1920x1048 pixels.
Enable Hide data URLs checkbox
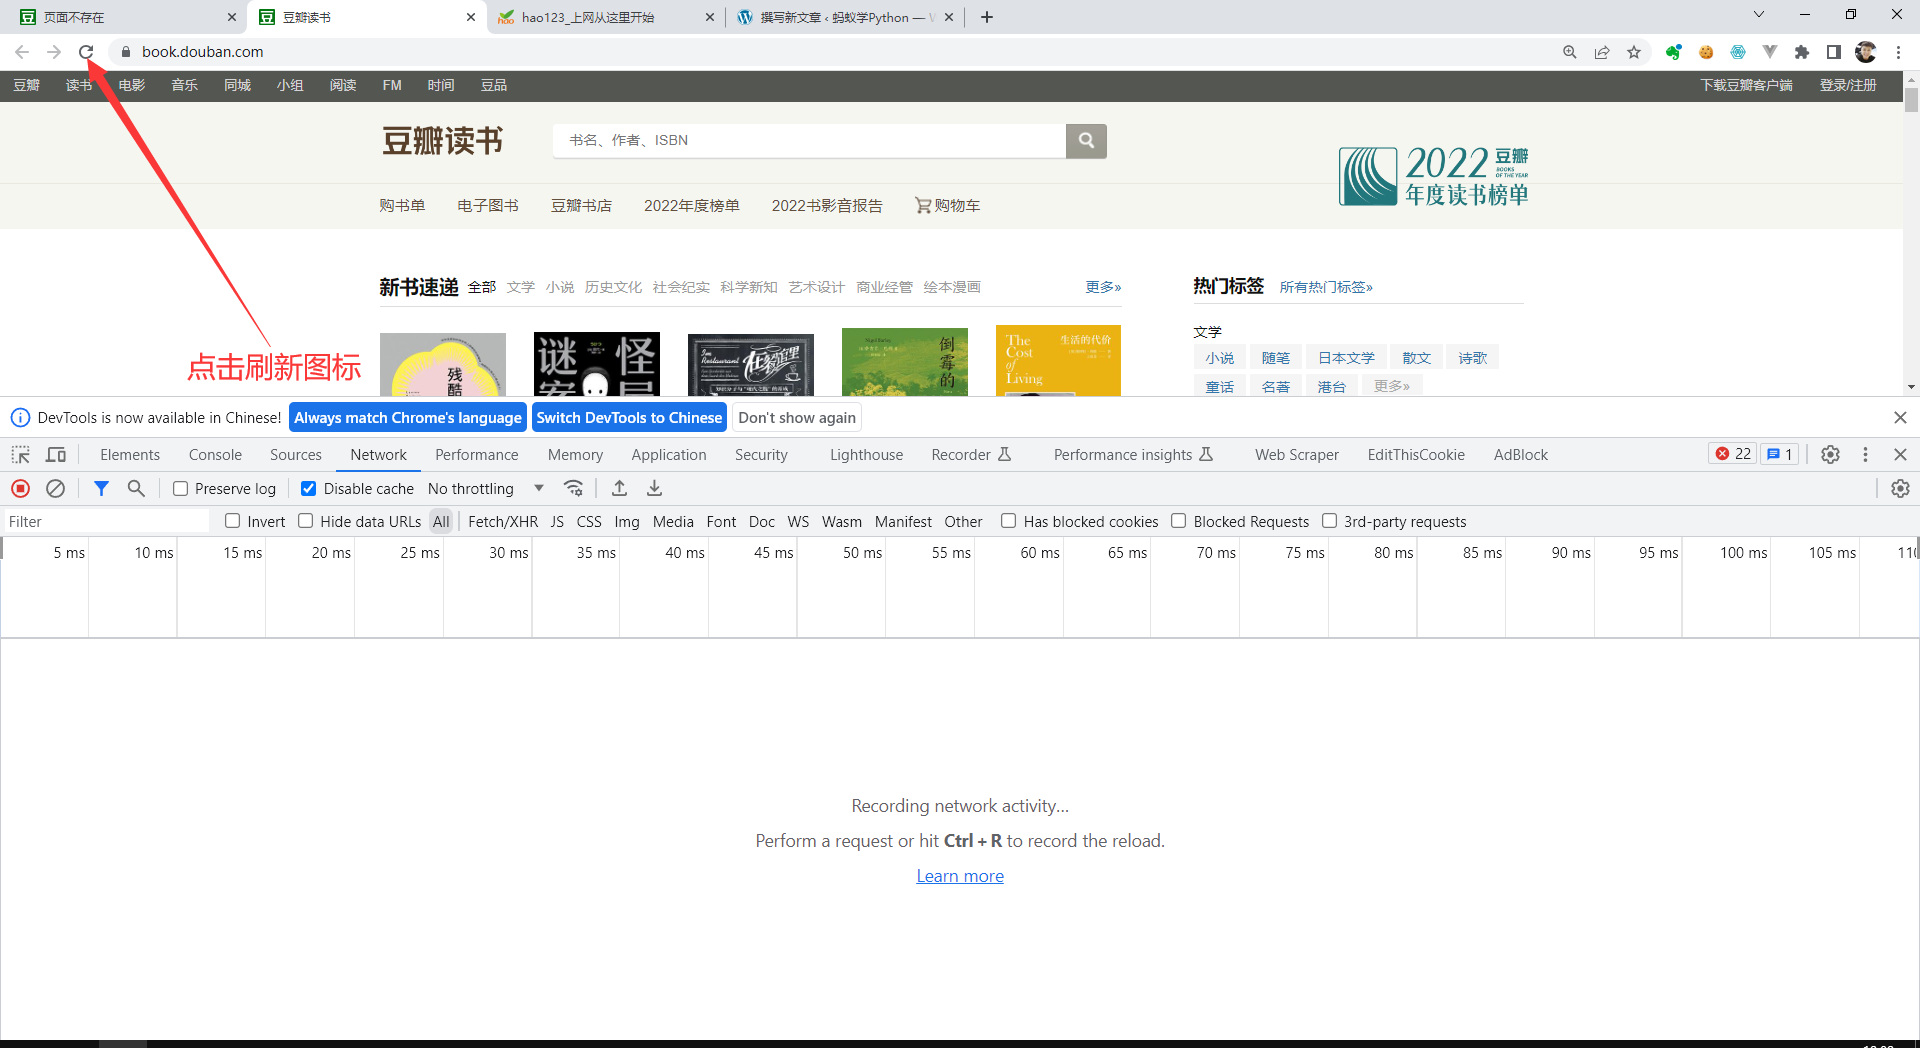pos(306,521)
